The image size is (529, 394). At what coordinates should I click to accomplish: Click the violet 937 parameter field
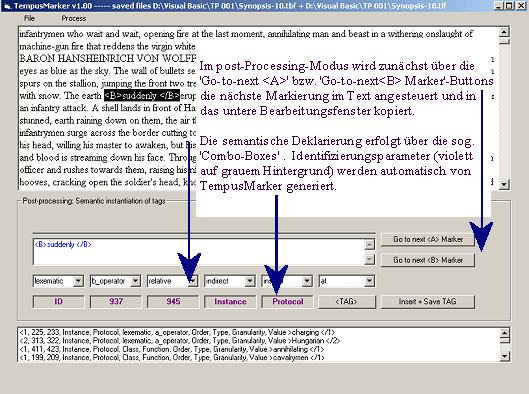tap(116, 302)
